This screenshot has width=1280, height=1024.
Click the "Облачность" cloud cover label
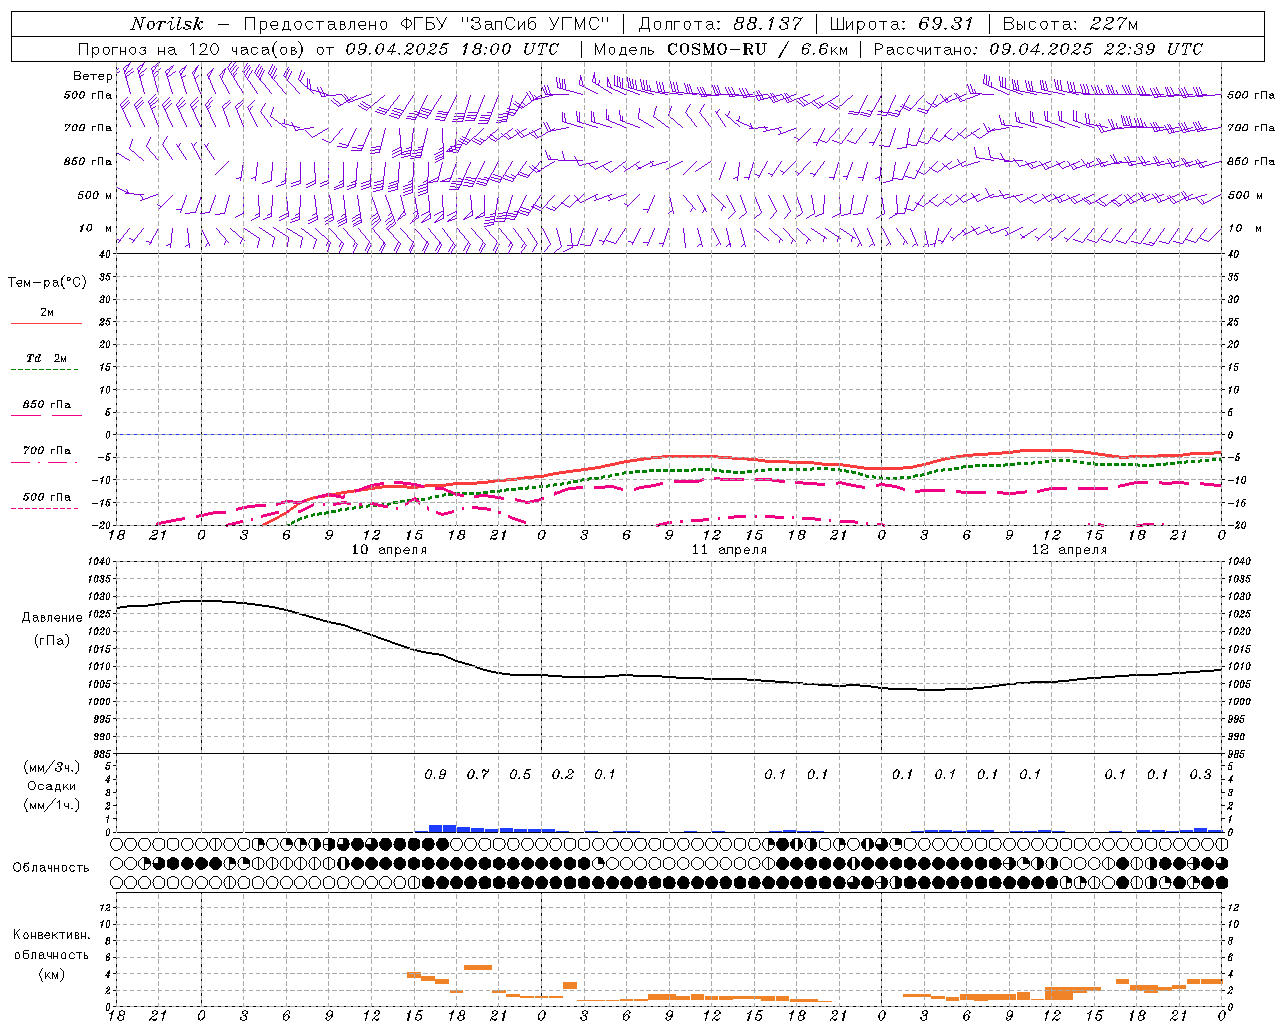coord(51,868)
